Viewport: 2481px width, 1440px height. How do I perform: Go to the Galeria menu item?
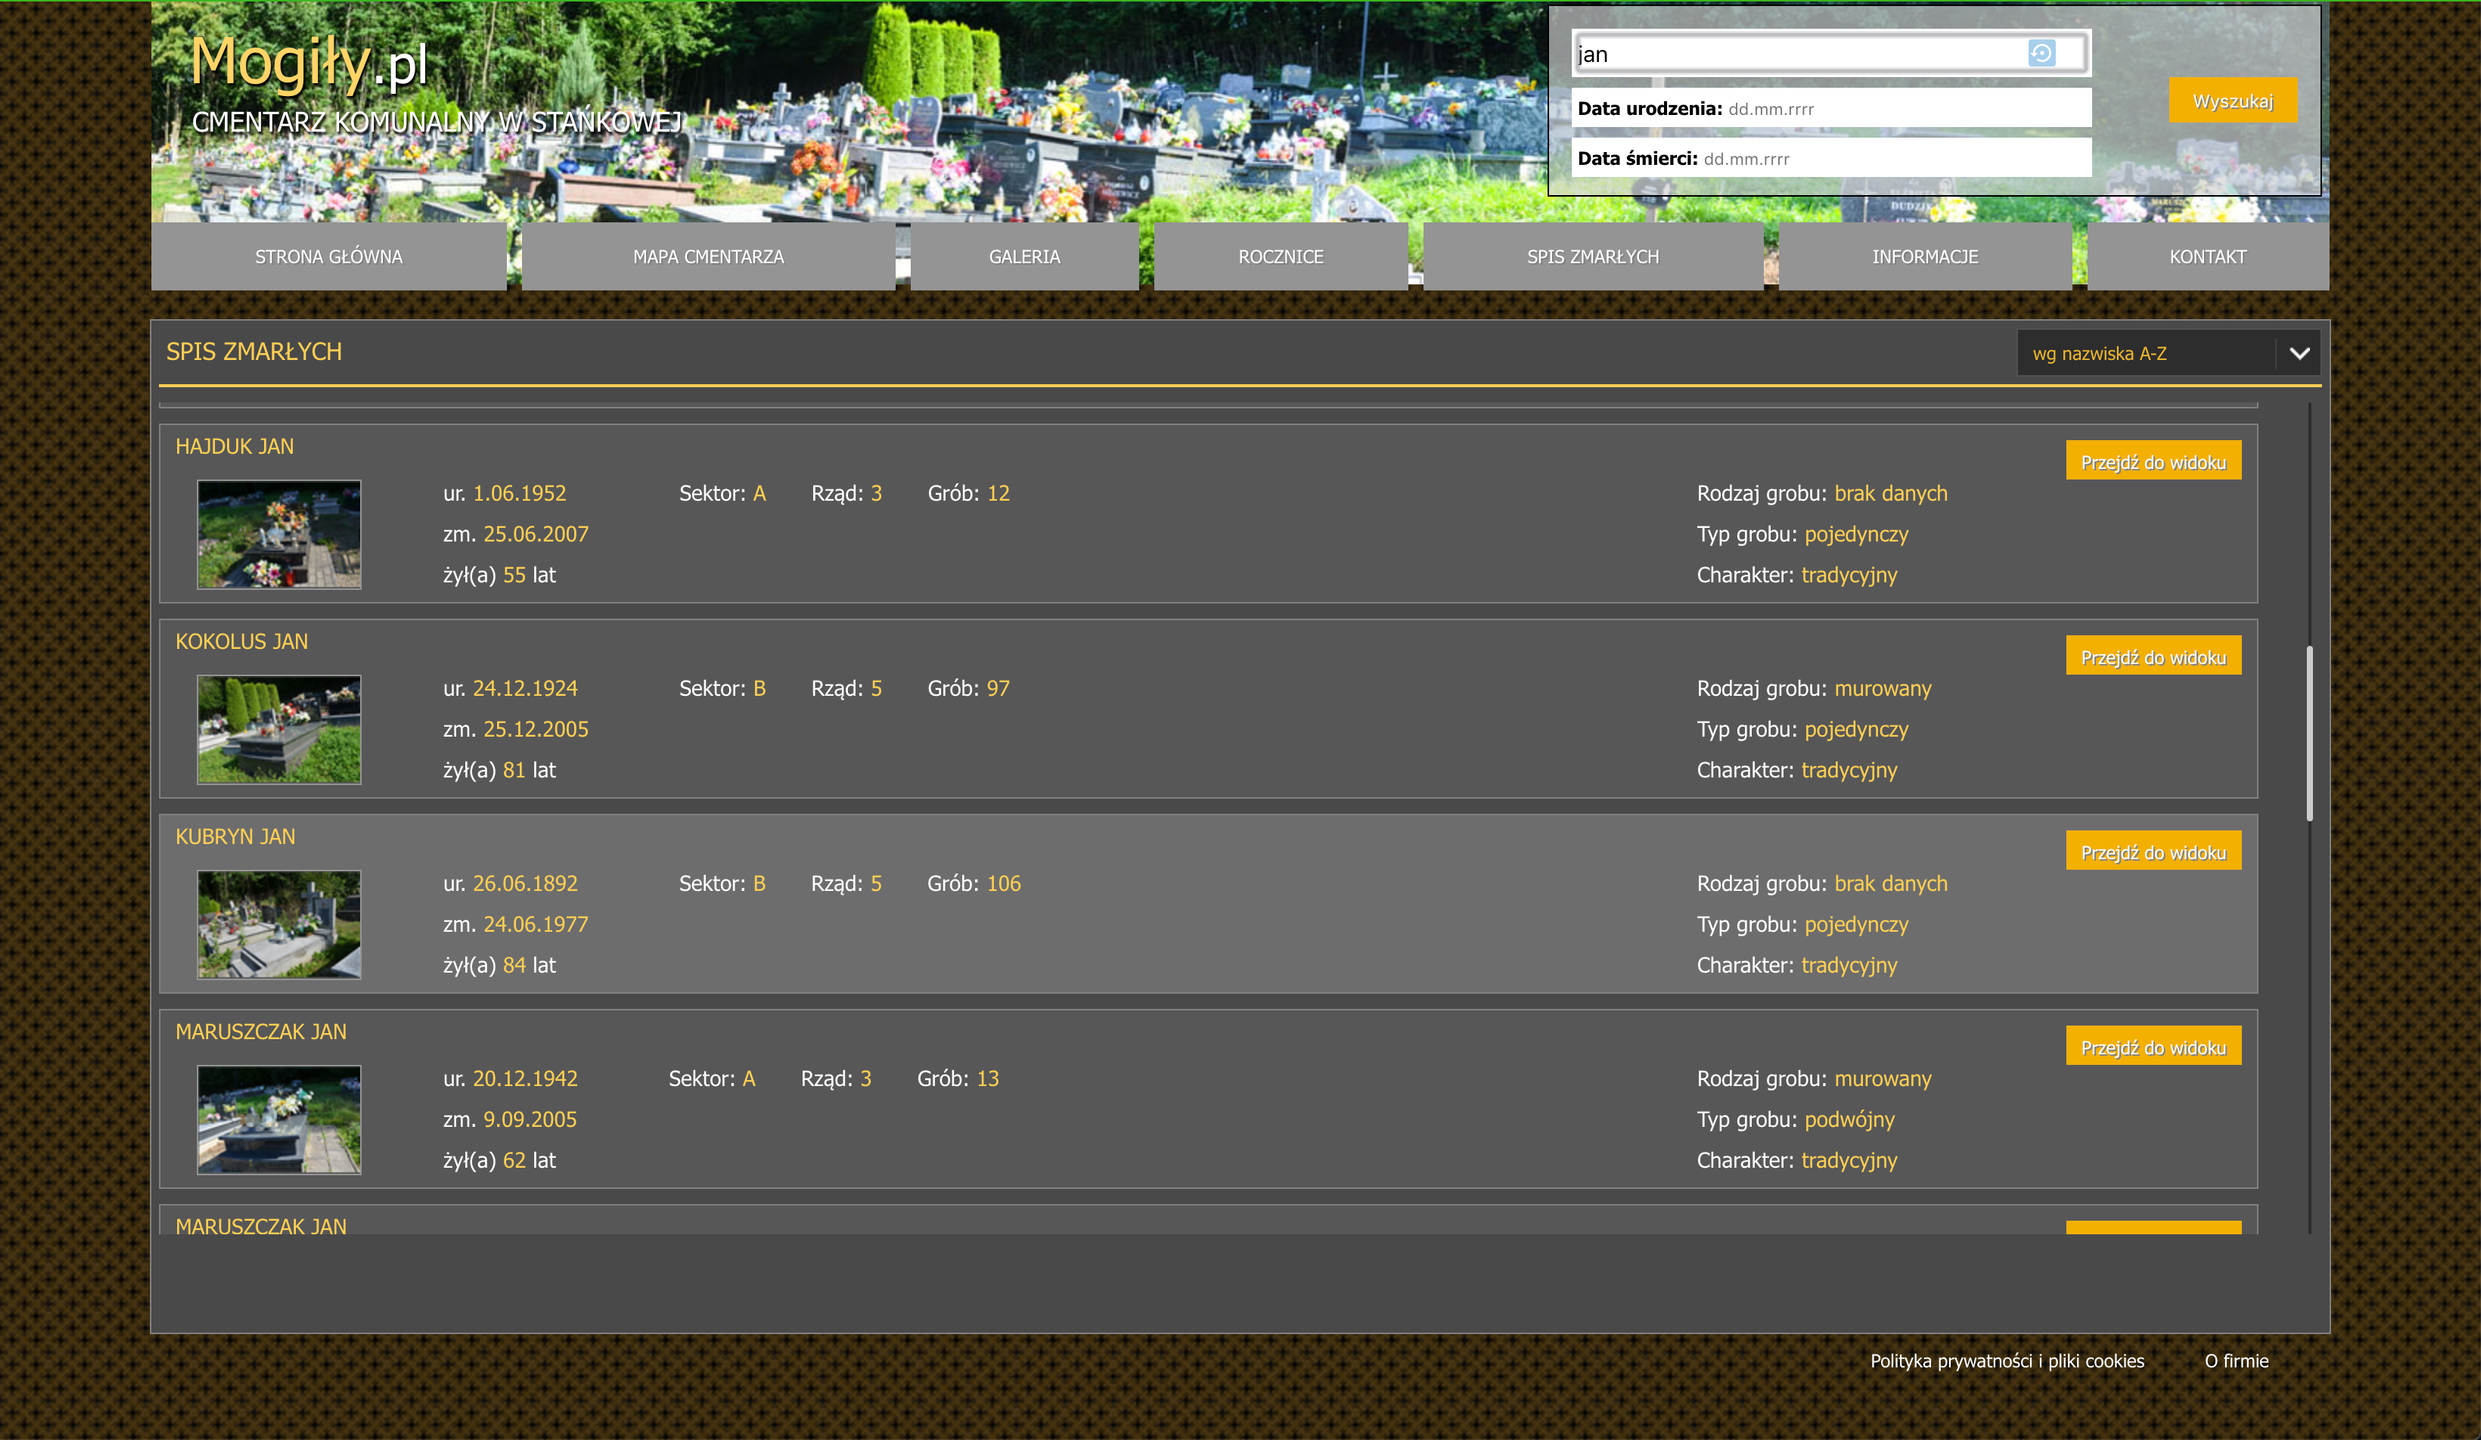click(1024, 257)
